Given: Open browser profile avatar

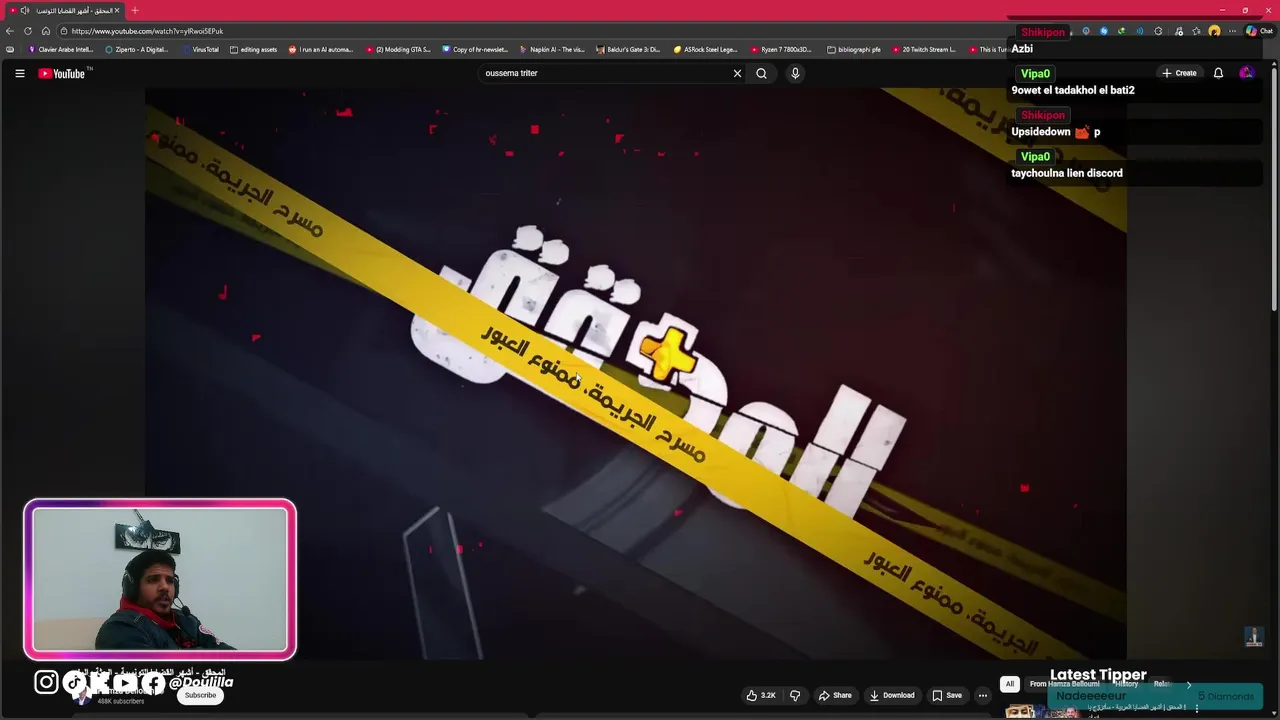Looking at the screenshot, I should (x=1214, y=31).
